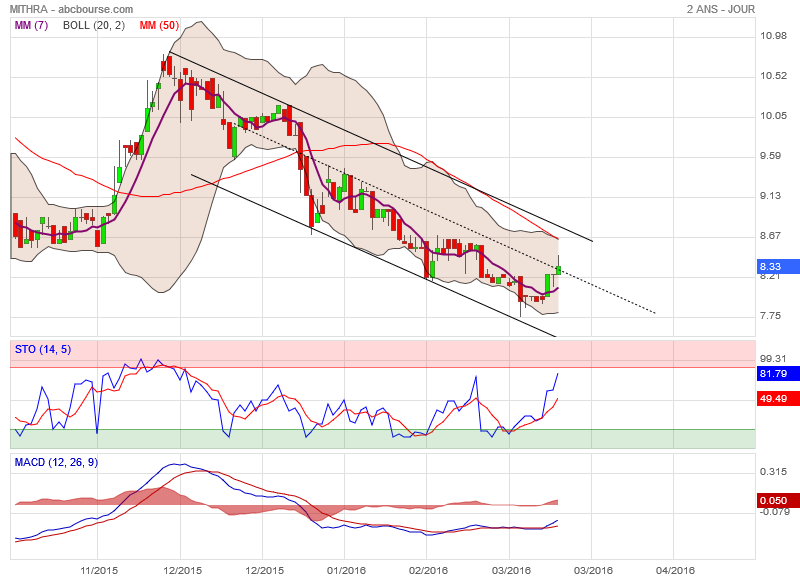Select the MM (7) indicator legend

click(31, 25)
